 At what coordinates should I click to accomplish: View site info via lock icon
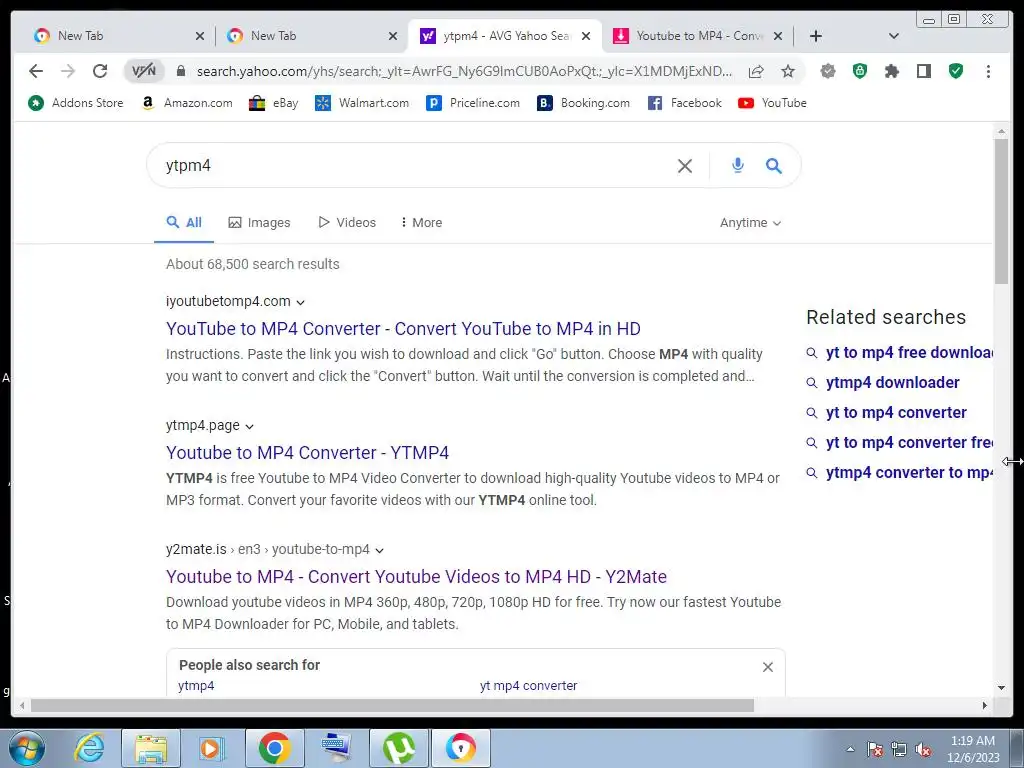[x=181, y=71]
